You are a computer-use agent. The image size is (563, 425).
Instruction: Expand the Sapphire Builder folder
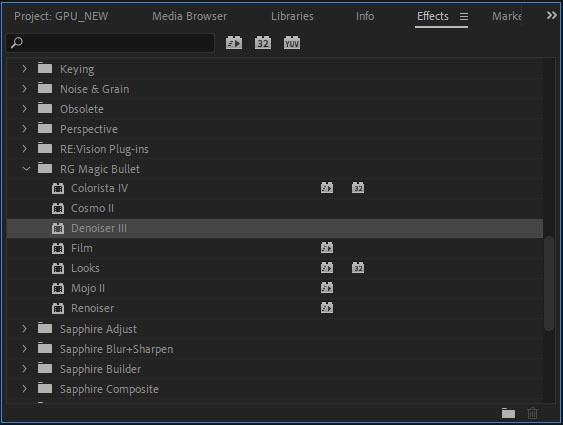click(x=24, y=369)
